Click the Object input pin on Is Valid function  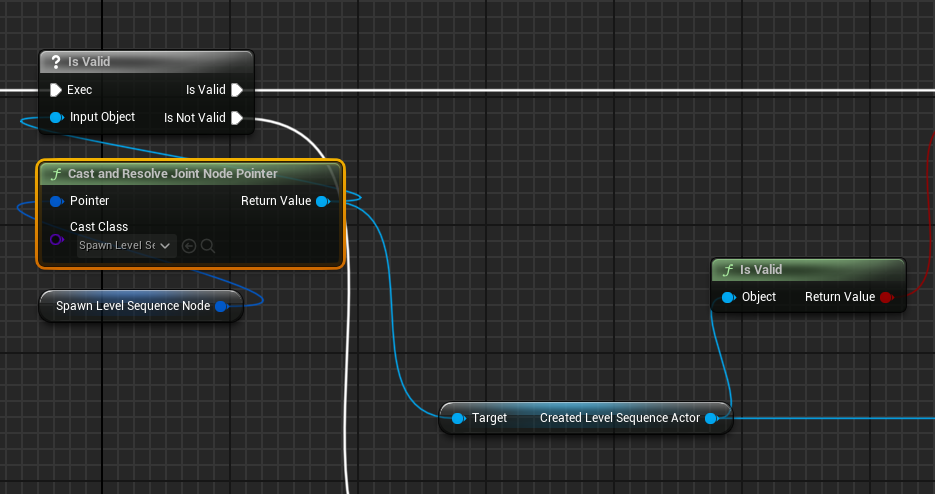728,297
